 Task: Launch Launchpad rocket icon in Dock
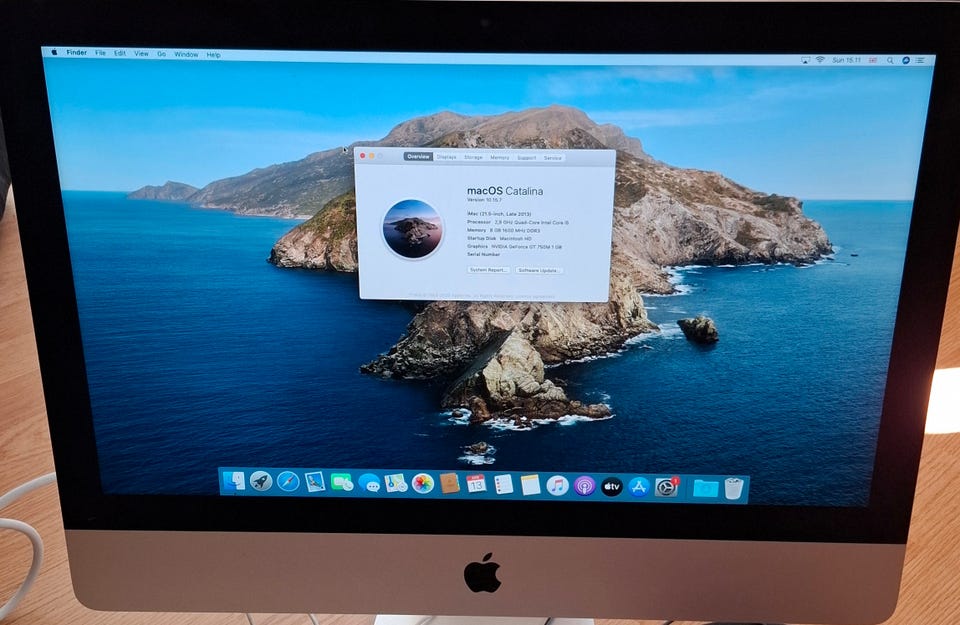click(261, 482)
